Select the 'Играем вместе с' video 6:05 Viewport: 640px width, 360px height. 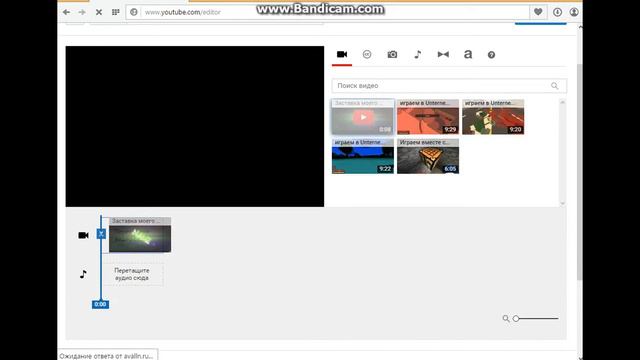tap(428, 156)
